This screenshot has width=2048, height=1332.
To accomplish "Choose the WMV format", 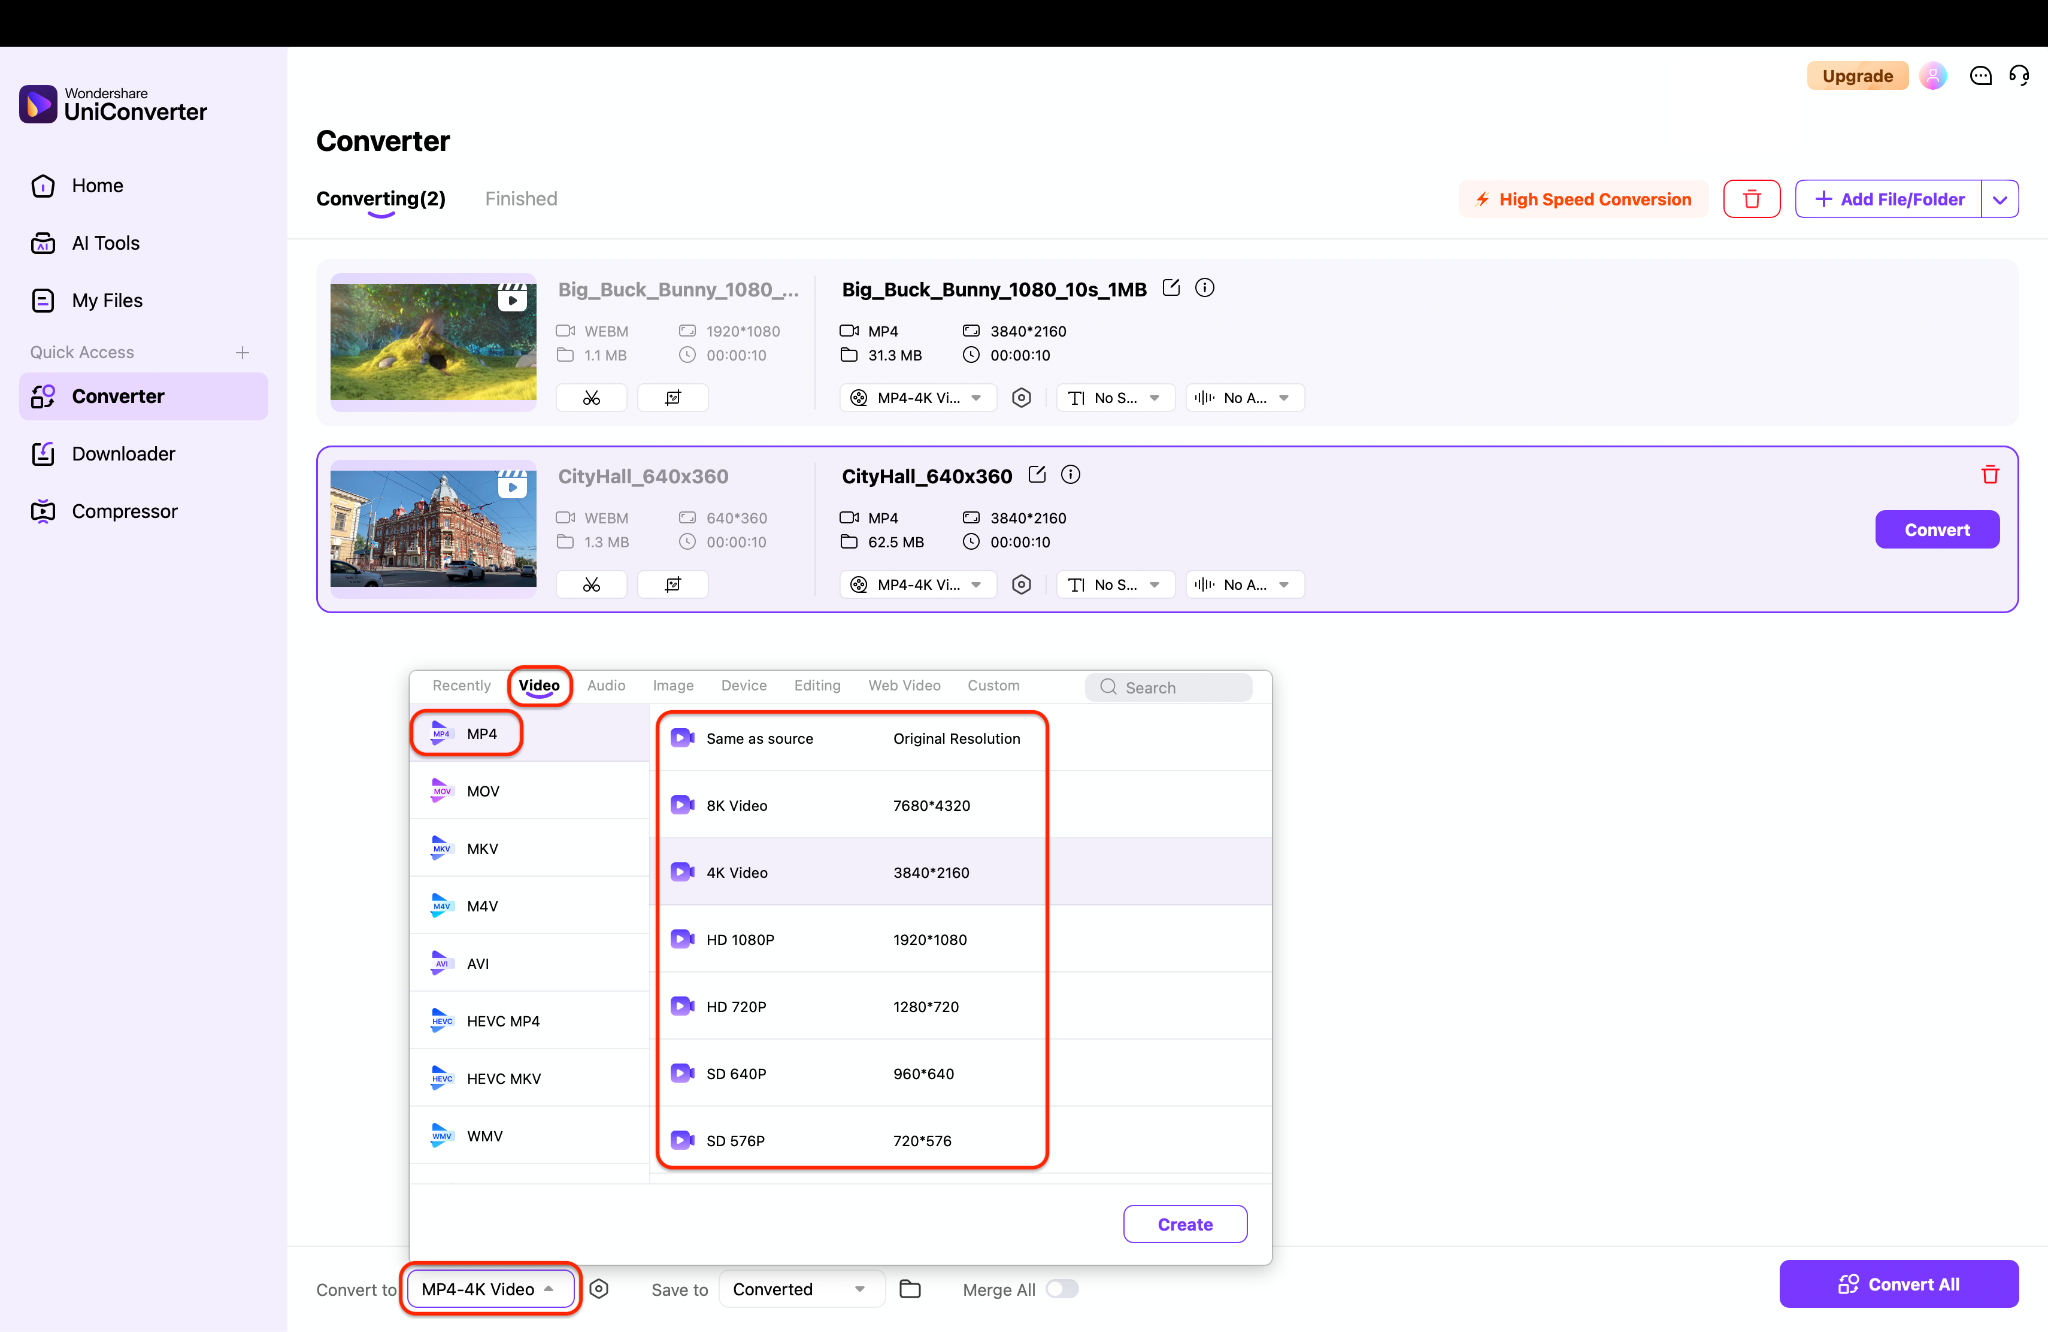I will pos(530,1136).
